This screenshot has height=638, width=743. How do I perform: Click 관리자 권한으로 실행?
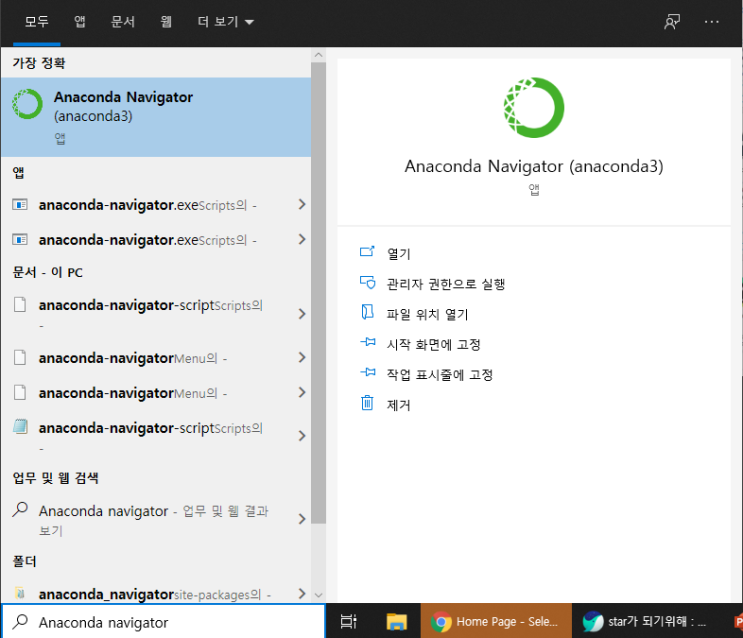pos(446,284)
